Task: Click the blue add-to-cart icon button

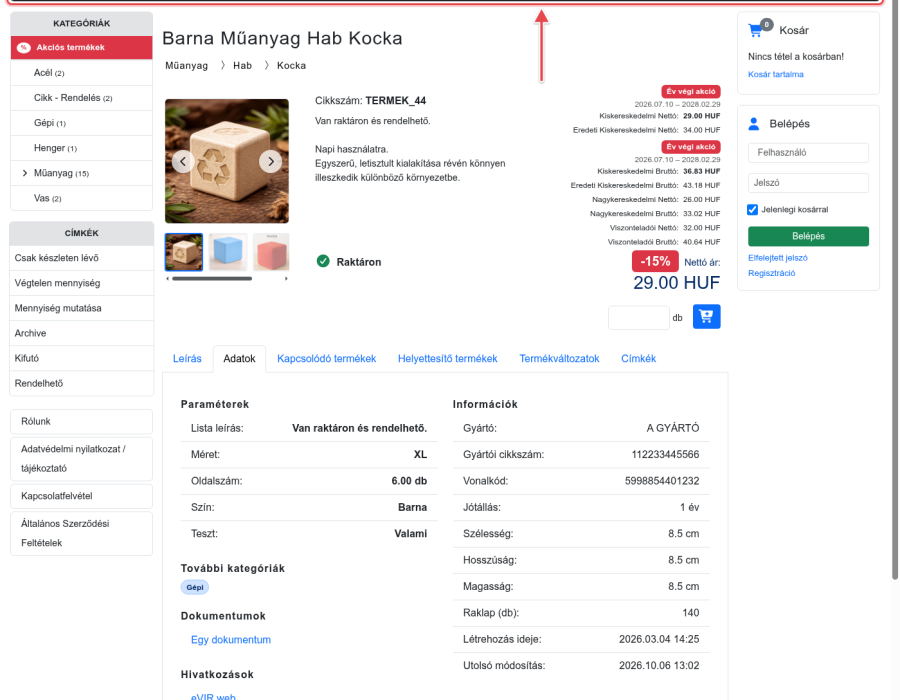Action: (707, 316)
